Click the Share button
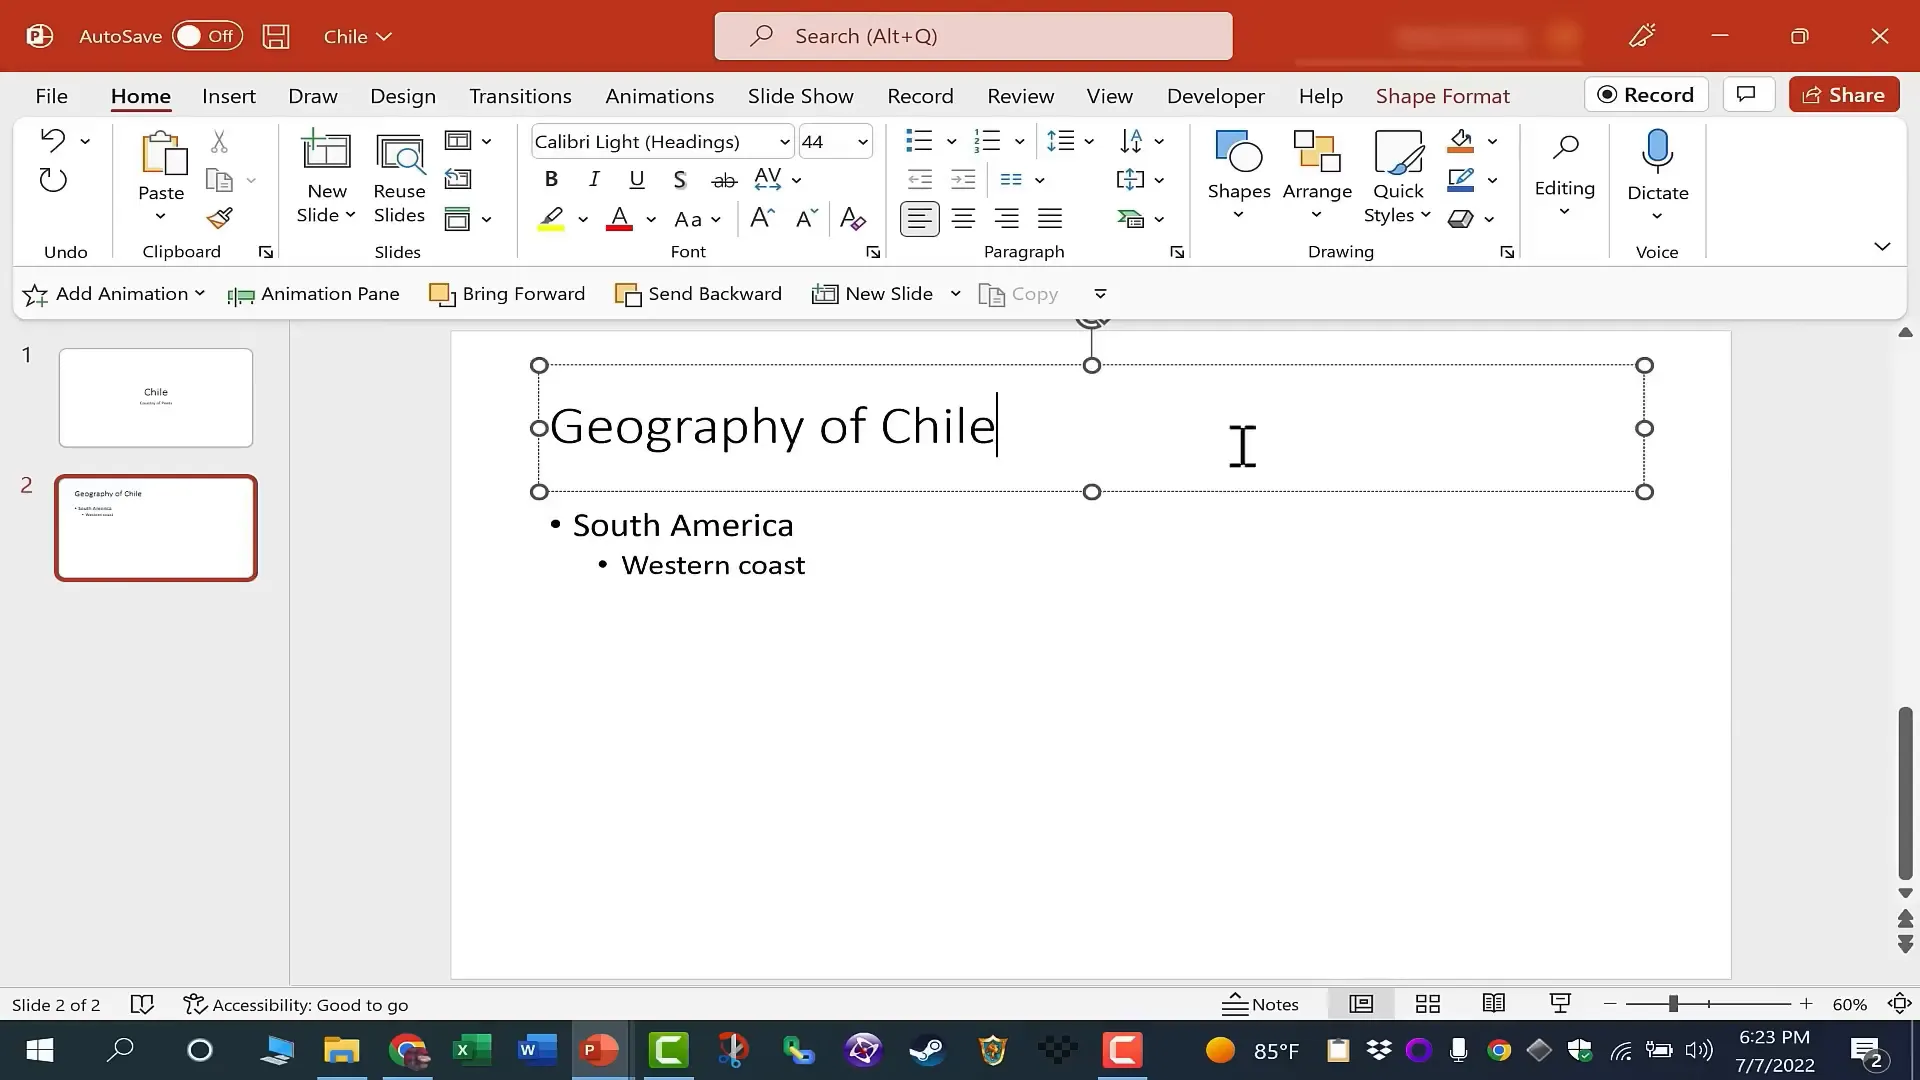Image resolution: width=1920 pixels, height=1080 pixels. click(x=1844, y=95)
